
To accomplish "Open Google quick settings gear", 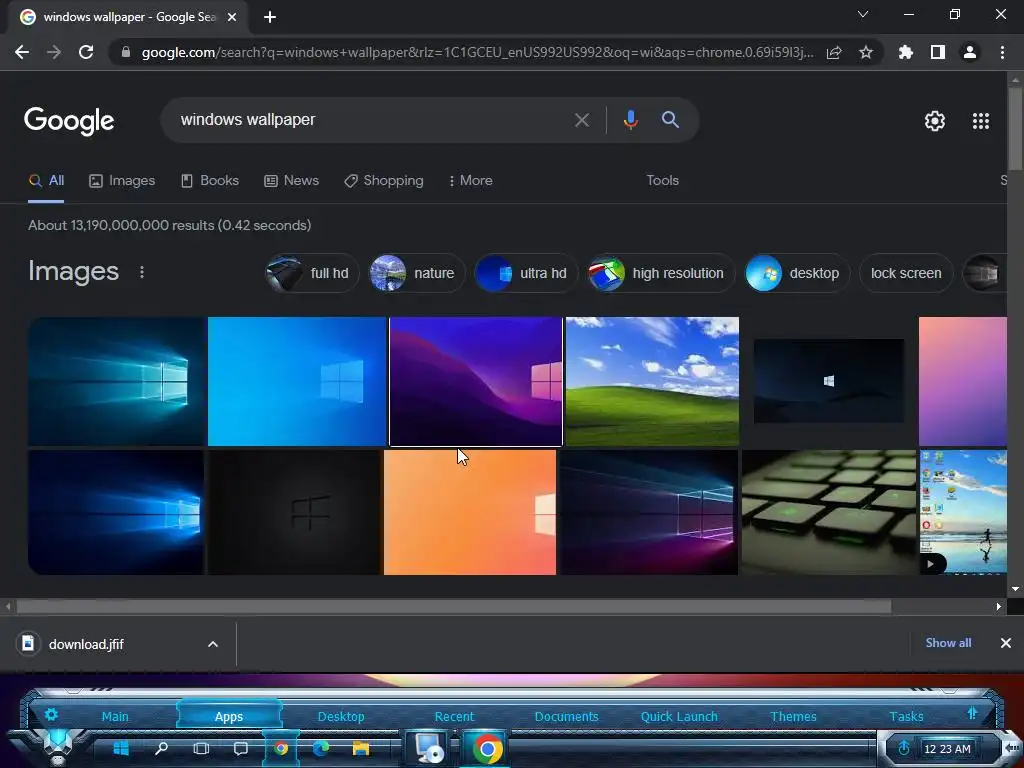I will (x=935, y=121).
